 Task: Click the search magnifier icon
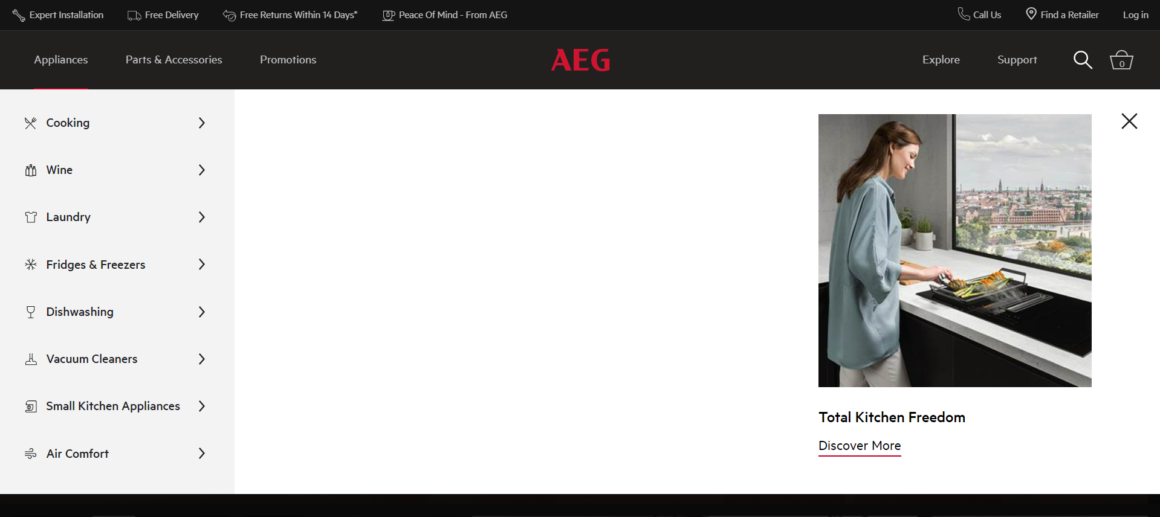[1082, 60]
